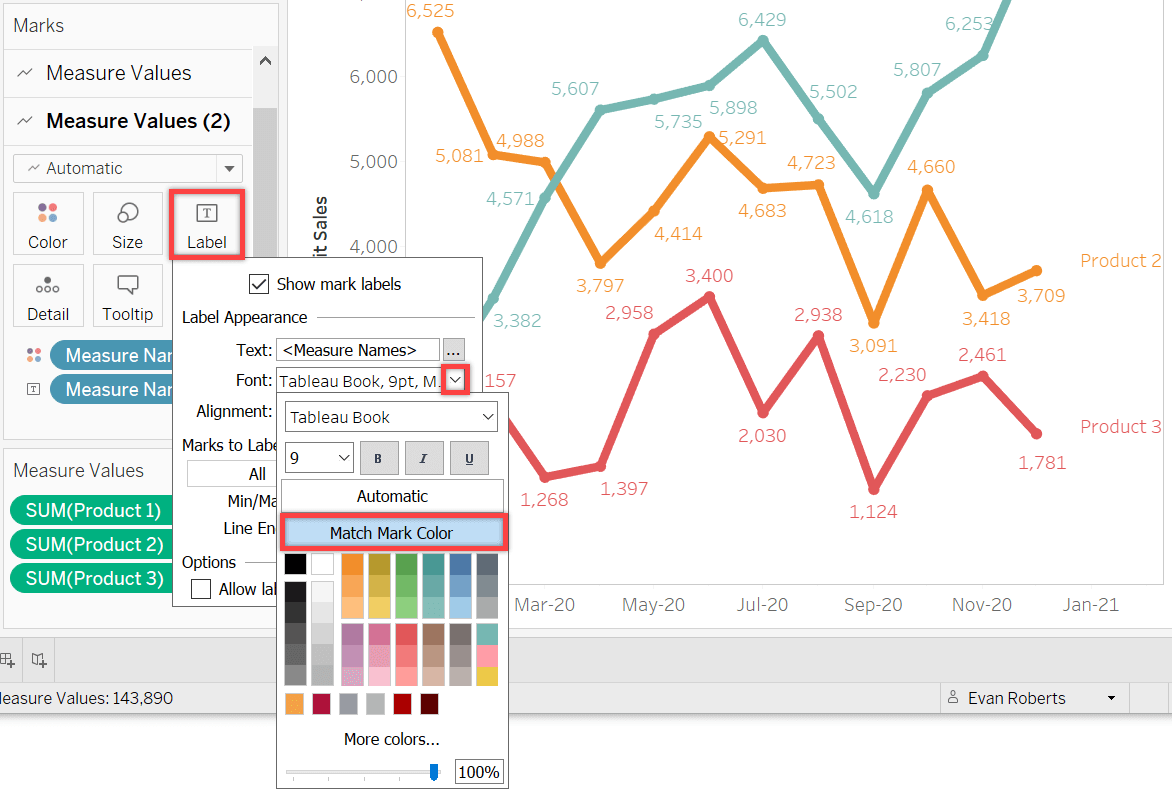This screenshot has height=792, width=1172.
Task: Choose Automatic font color option
Action: point(392,495)
